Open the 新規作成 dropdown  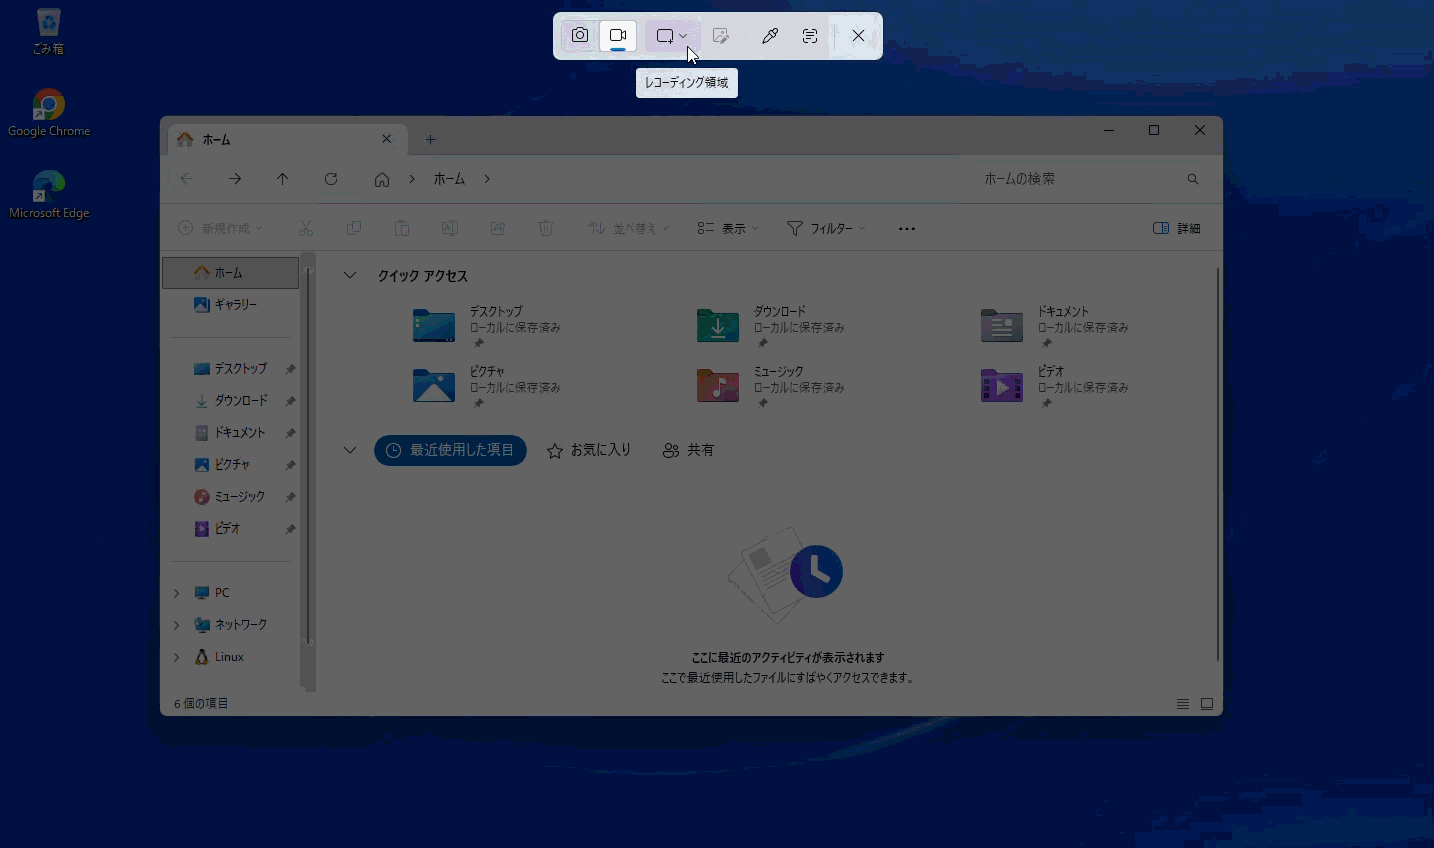coord(221,229)
